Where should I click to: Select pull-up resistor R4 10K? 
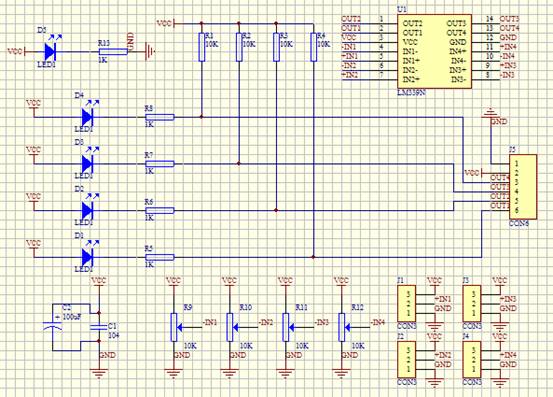(313, 47)
